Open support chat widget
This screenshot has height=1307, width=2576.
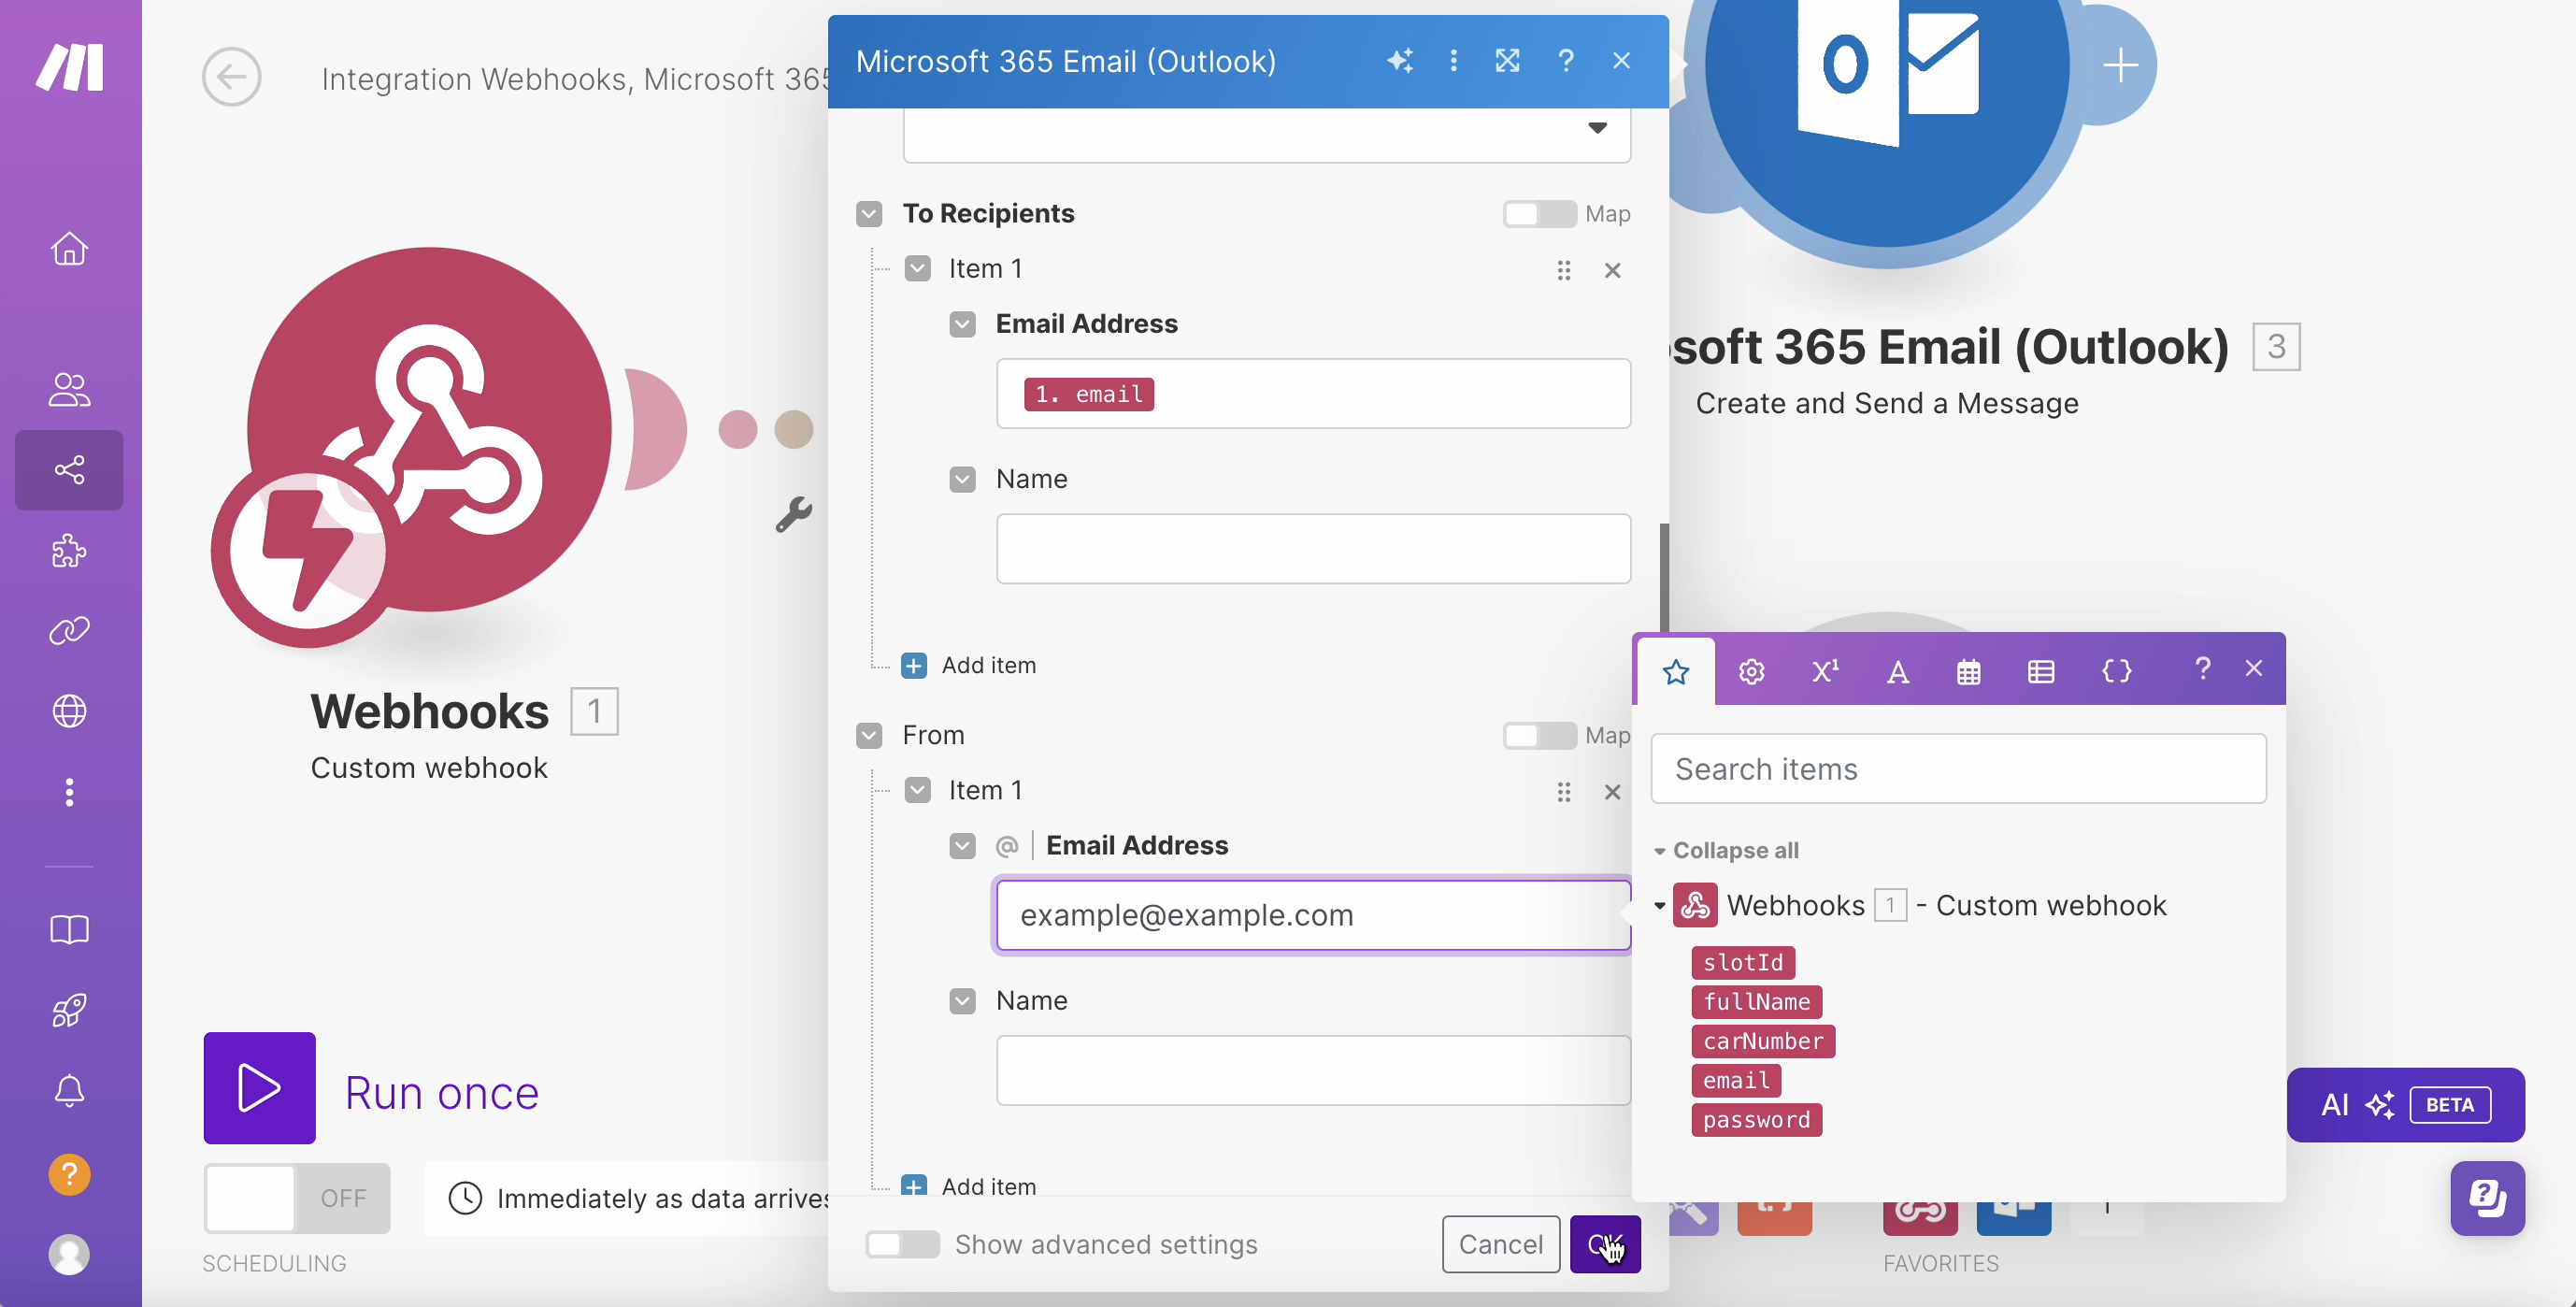[2487, 1198]
